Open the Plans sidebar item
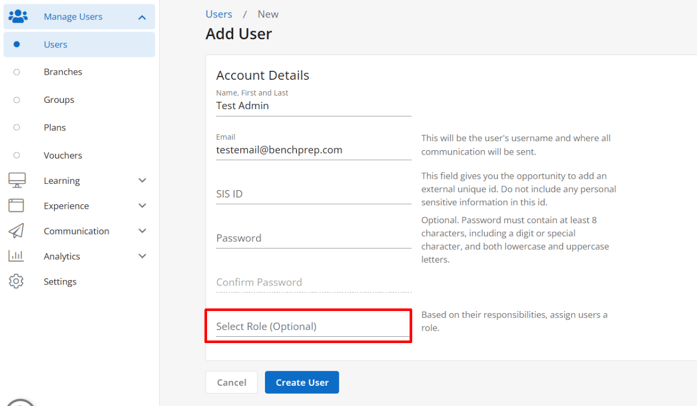The height and width of the screenshot is (406, 697). 55,128
